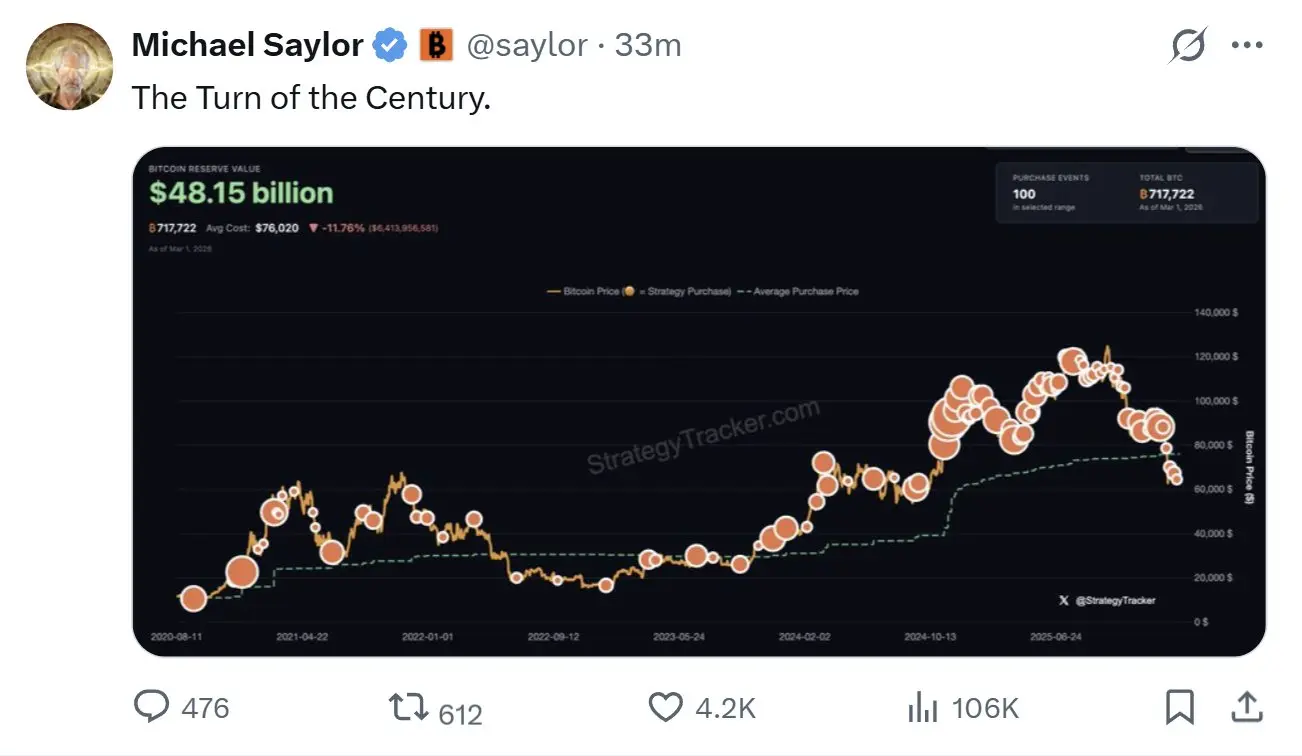Open the @saylor handle link
Viewport: 1302px width, 756px height.
[527, 45]
